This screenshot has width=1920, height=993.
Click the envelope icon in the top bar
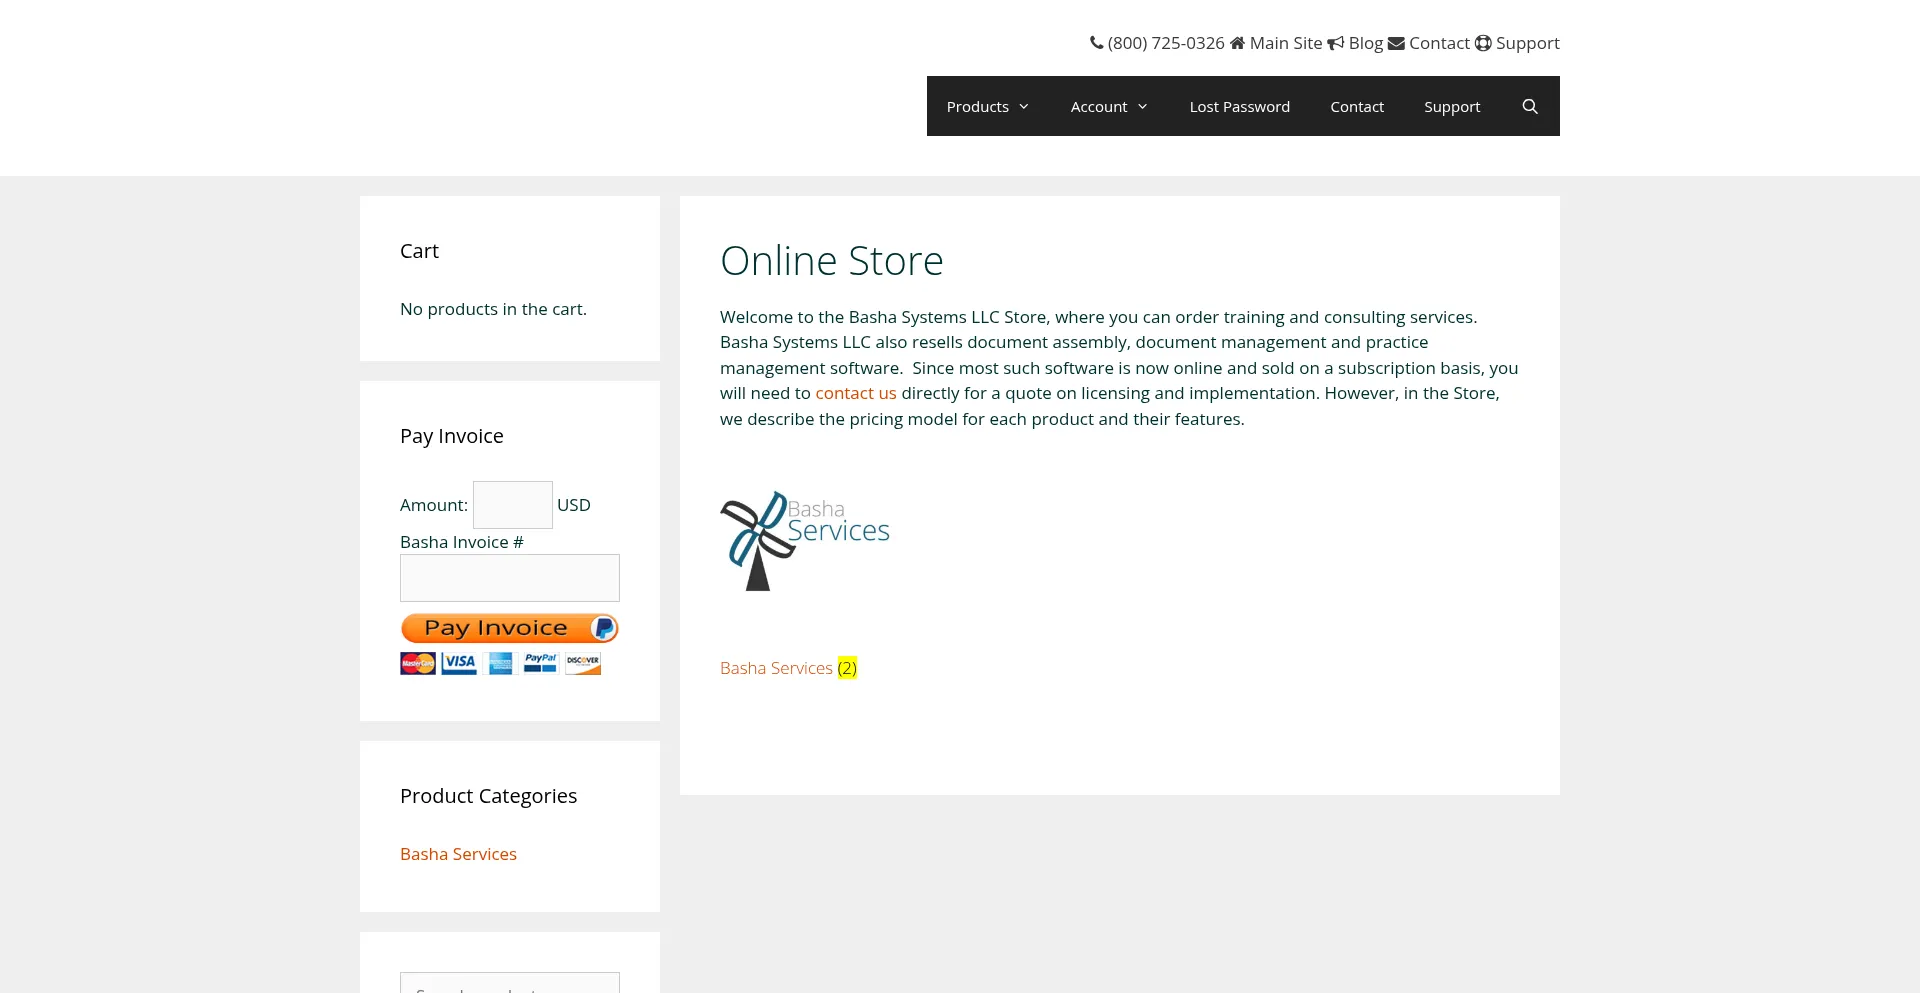tap(1396, 43)
